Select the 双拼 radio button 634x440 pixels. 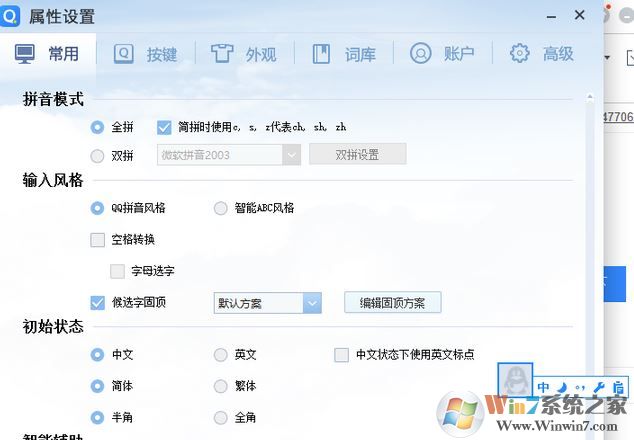pyautogui.click(x=97, y=155)
